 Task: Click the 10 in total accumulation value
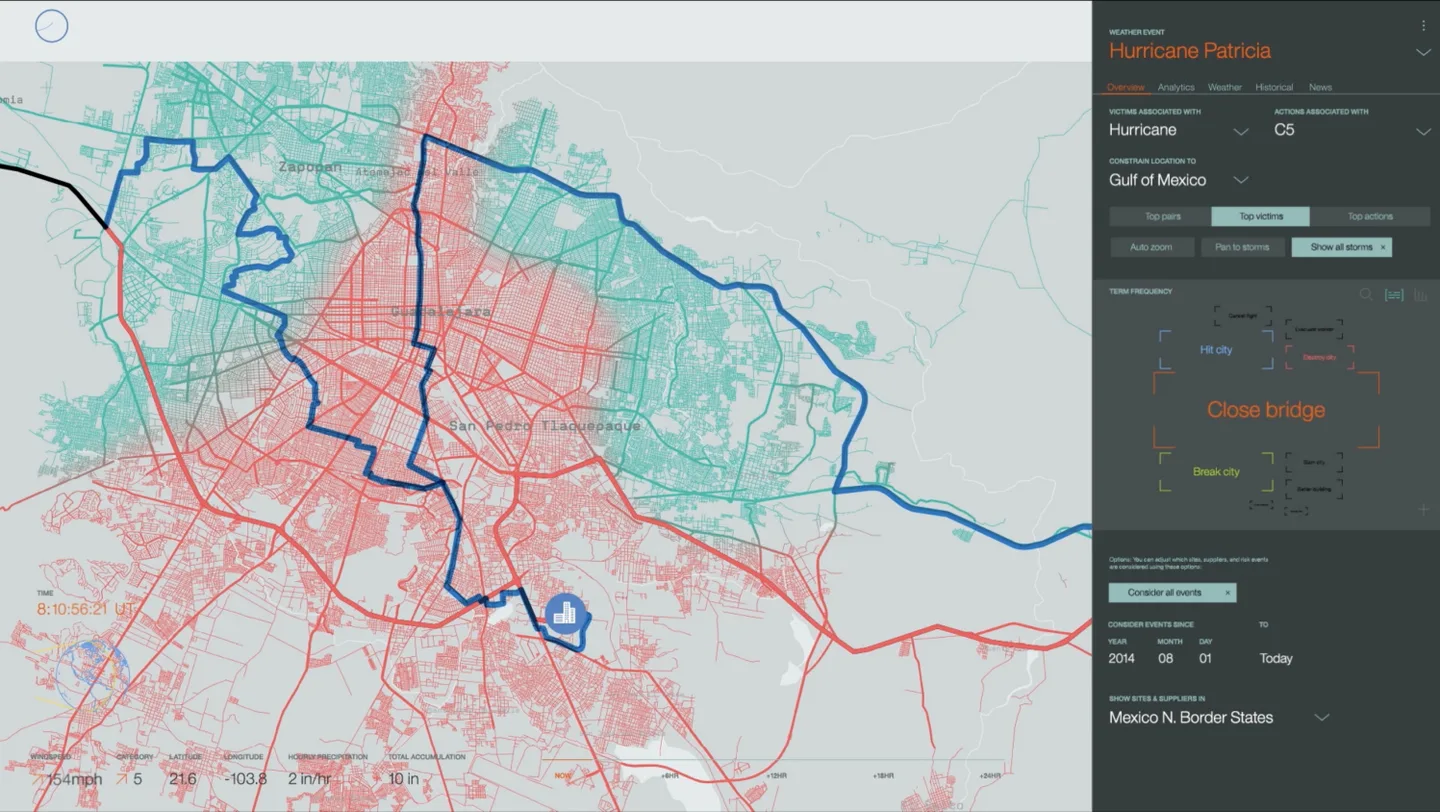tap(404, 778)
